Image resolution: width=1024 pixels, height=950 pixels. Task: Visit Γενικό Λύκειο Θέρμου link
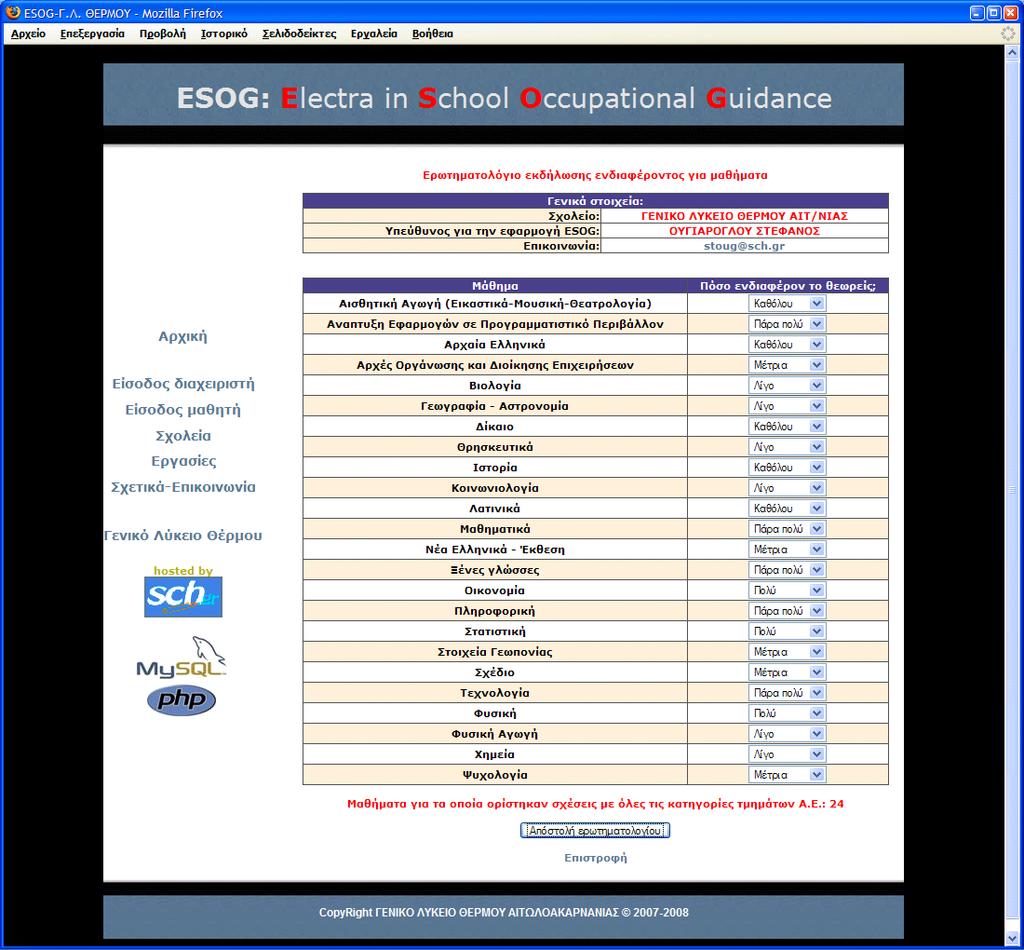[x=183, y=535]
